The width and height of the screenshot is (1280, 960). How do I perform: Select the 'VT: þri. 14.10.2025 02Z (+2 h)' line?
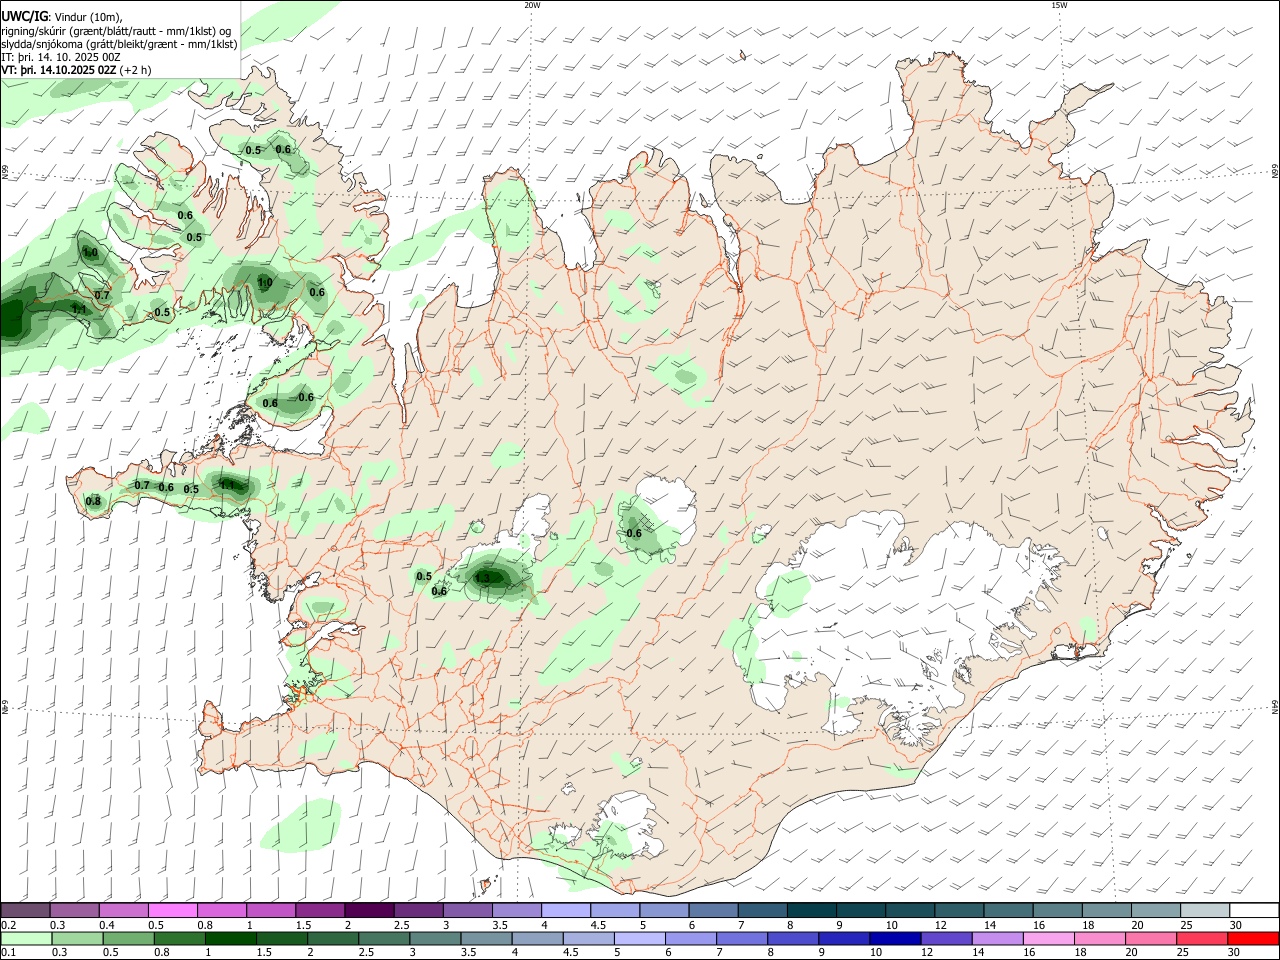coord(77,70)
